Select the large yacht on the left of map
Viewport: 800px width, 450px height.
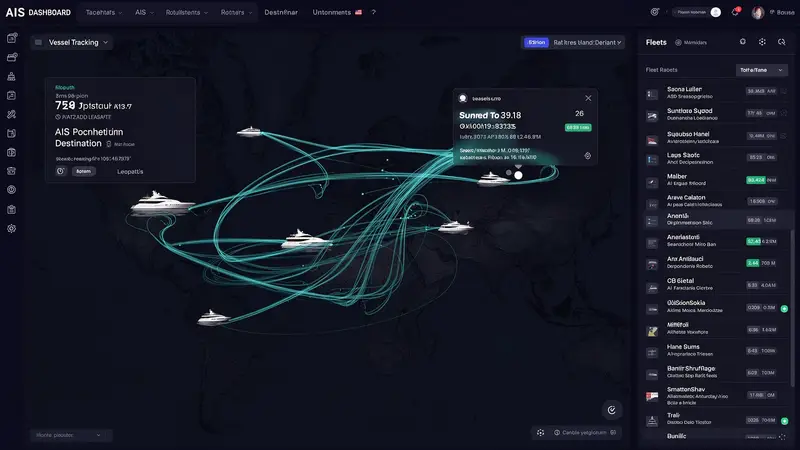pyautogui.click(x=162, y=203)
